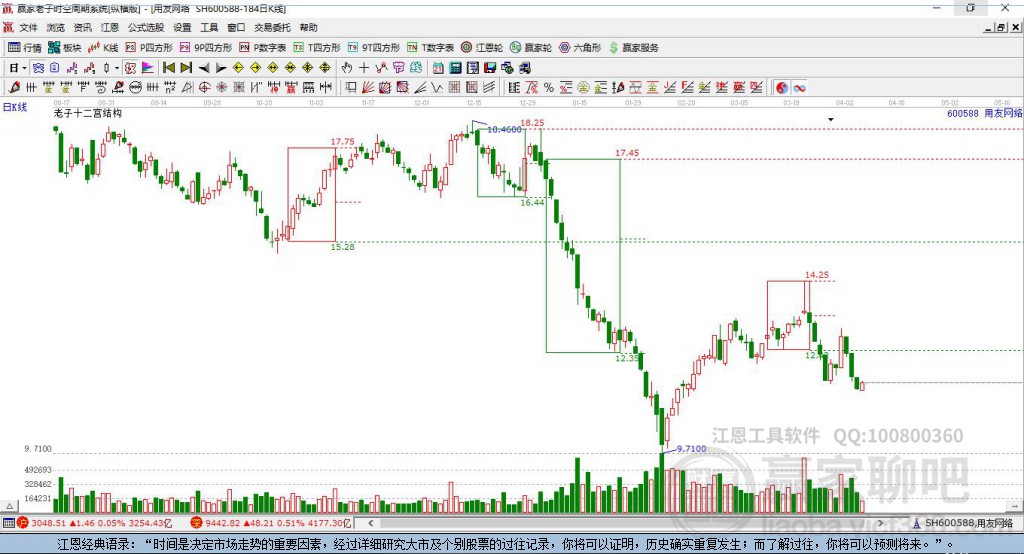Viewport: 1024px width, 554px height.
Task: Click the small black triangle chart marker
Action: (x=831, y=120)
